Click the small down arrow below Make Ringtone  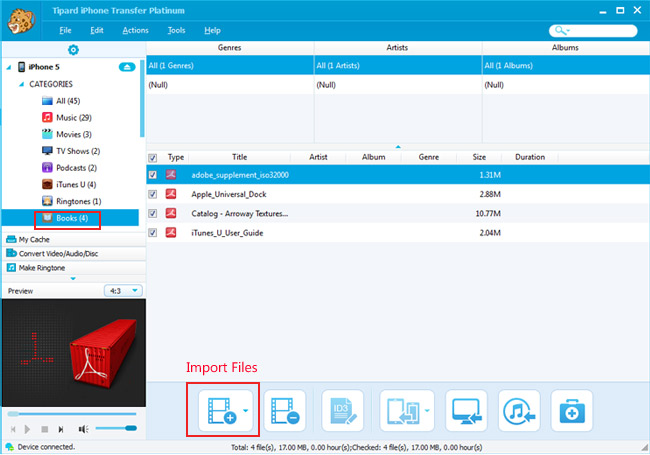coord(73,278)
